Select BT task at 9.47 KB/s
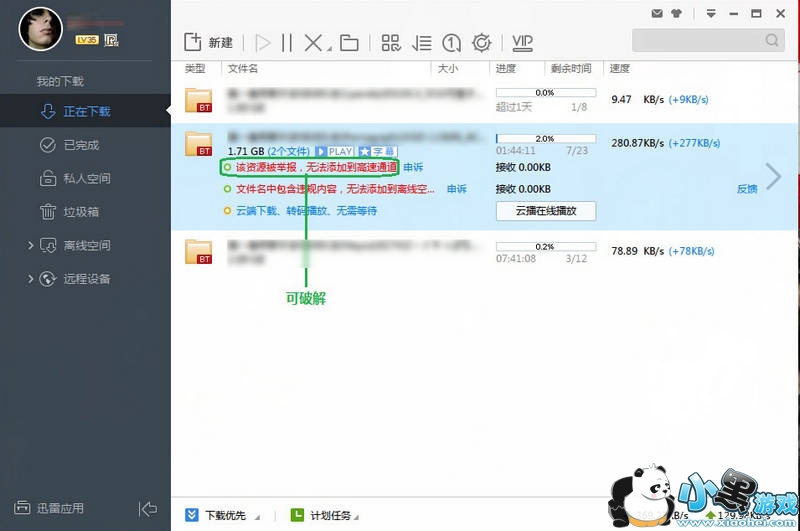The height and width of the screenshot is (531, 800). [485, 100]
